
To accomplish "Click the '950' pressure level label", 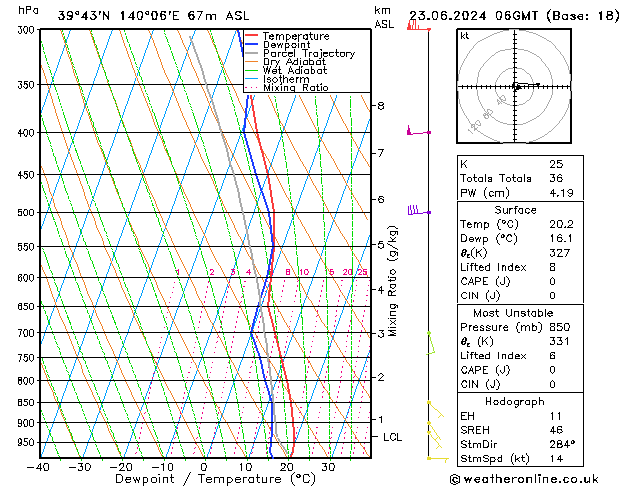I will pos(28,442).
